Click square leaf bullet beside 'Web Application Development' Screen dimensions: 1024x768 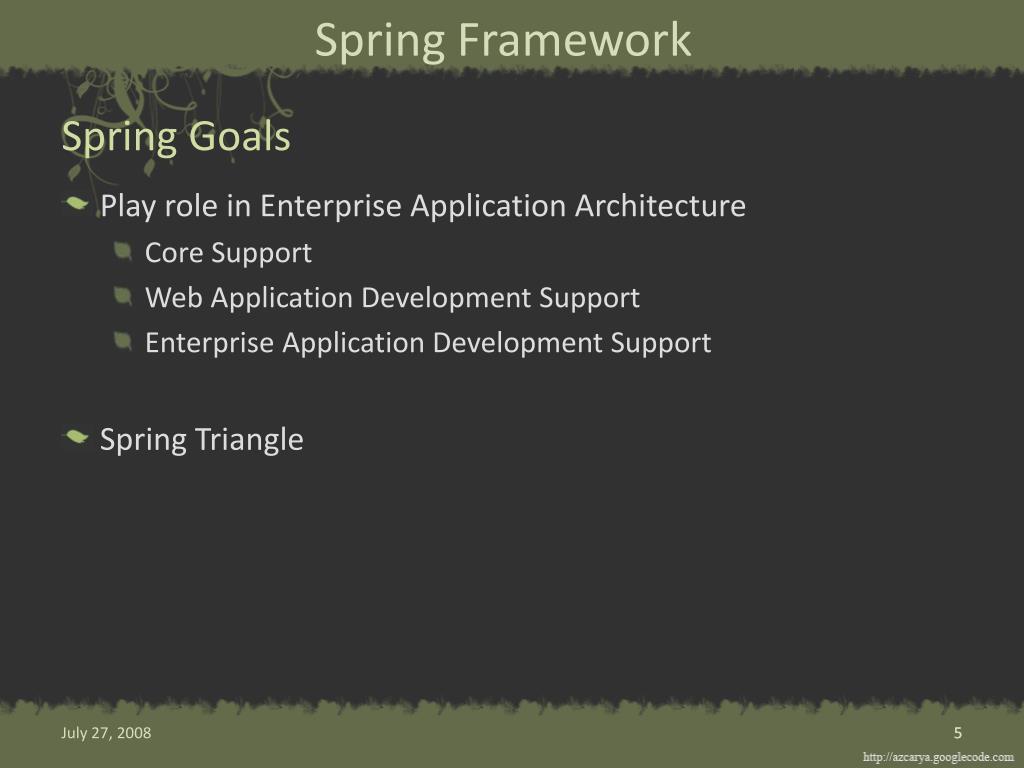(x=123, y=296)
